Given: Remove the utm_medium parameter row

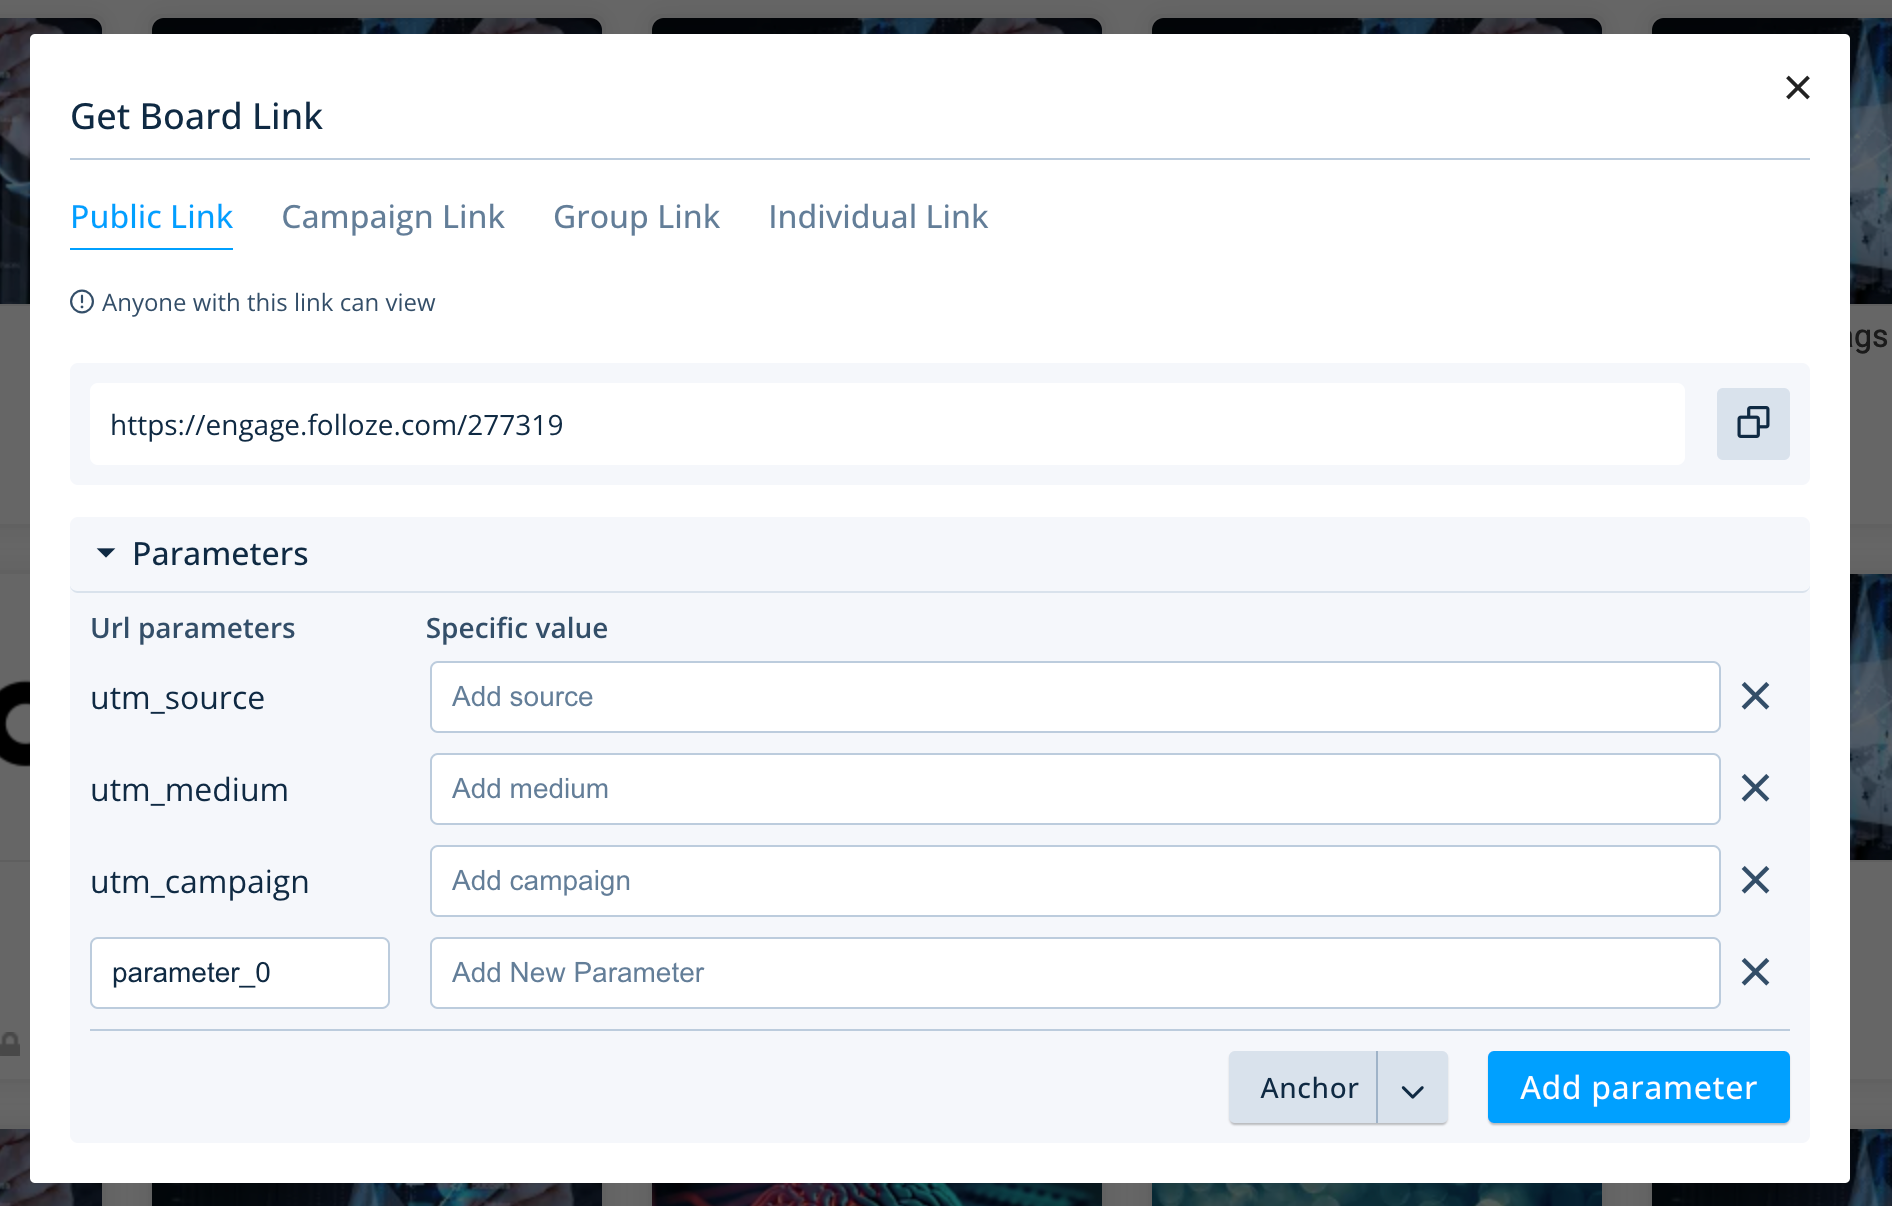Looking at the screenshot, I should coord(1755,788).
